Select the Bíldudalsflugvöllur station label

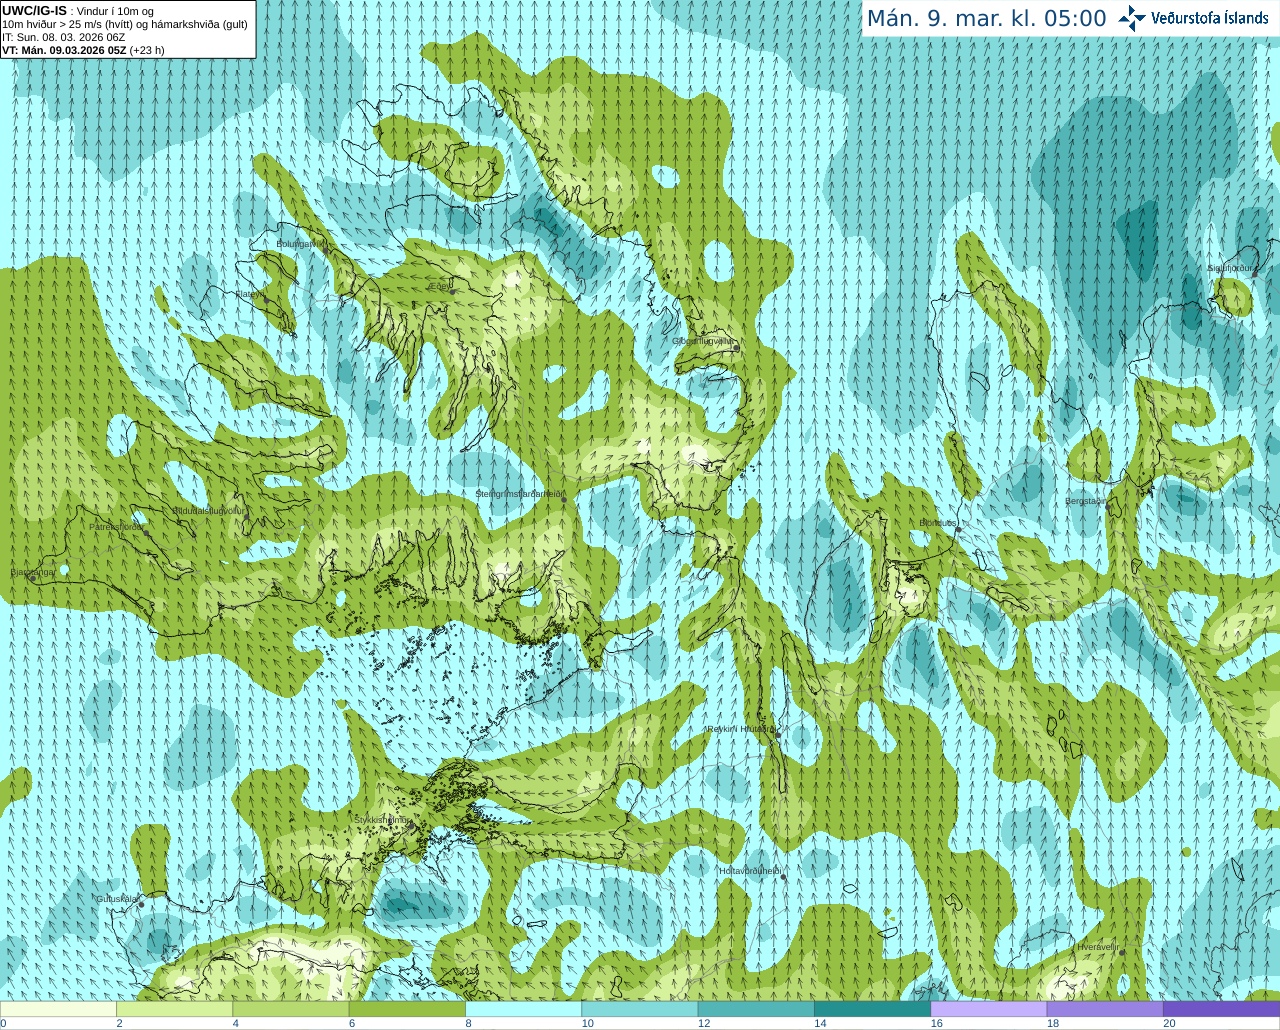pyautogui.click(x=208, y=510)
